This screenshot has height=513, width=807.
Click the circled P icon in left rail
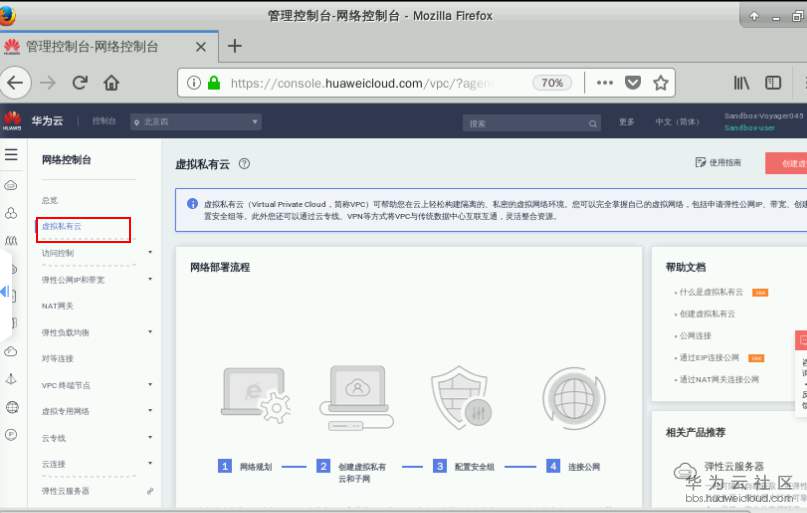11,435
